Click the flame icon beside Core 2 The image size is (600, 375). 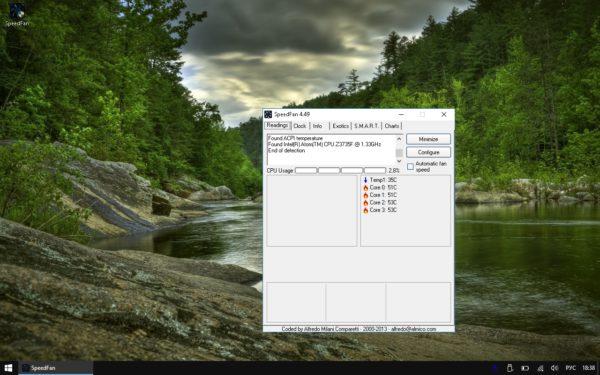click(x=365, y=202)
